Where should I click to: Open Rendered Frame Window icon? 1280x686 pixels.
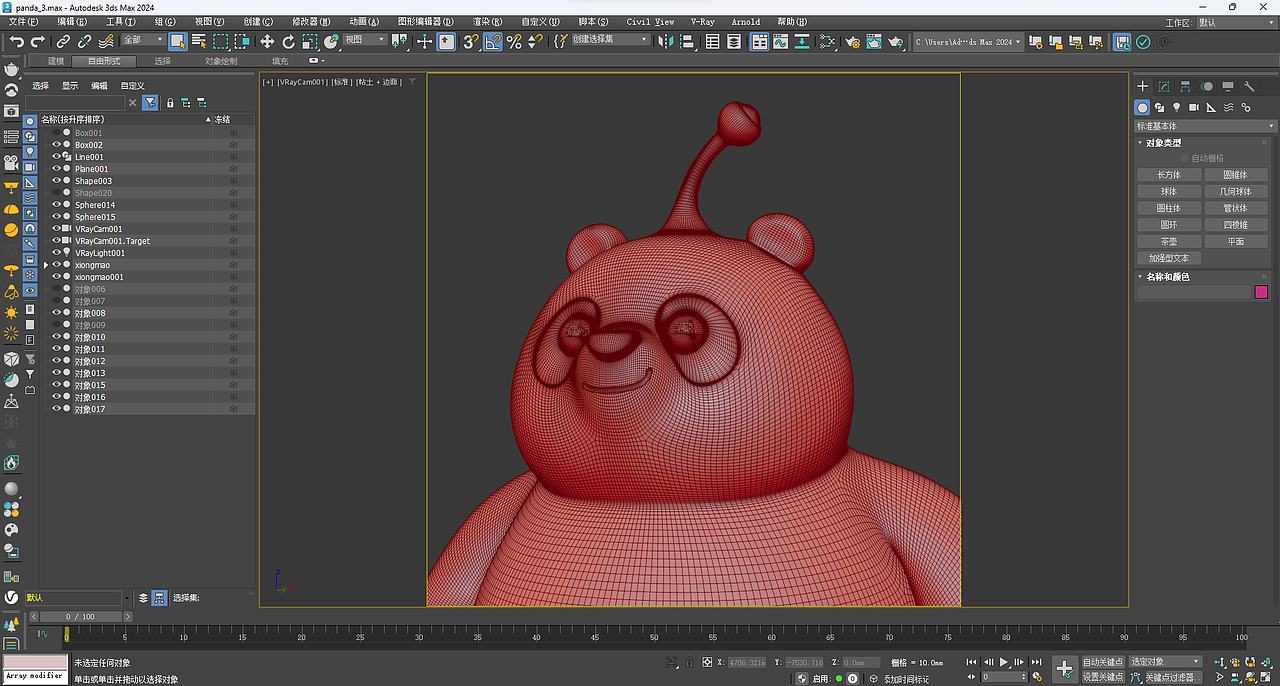874,41
